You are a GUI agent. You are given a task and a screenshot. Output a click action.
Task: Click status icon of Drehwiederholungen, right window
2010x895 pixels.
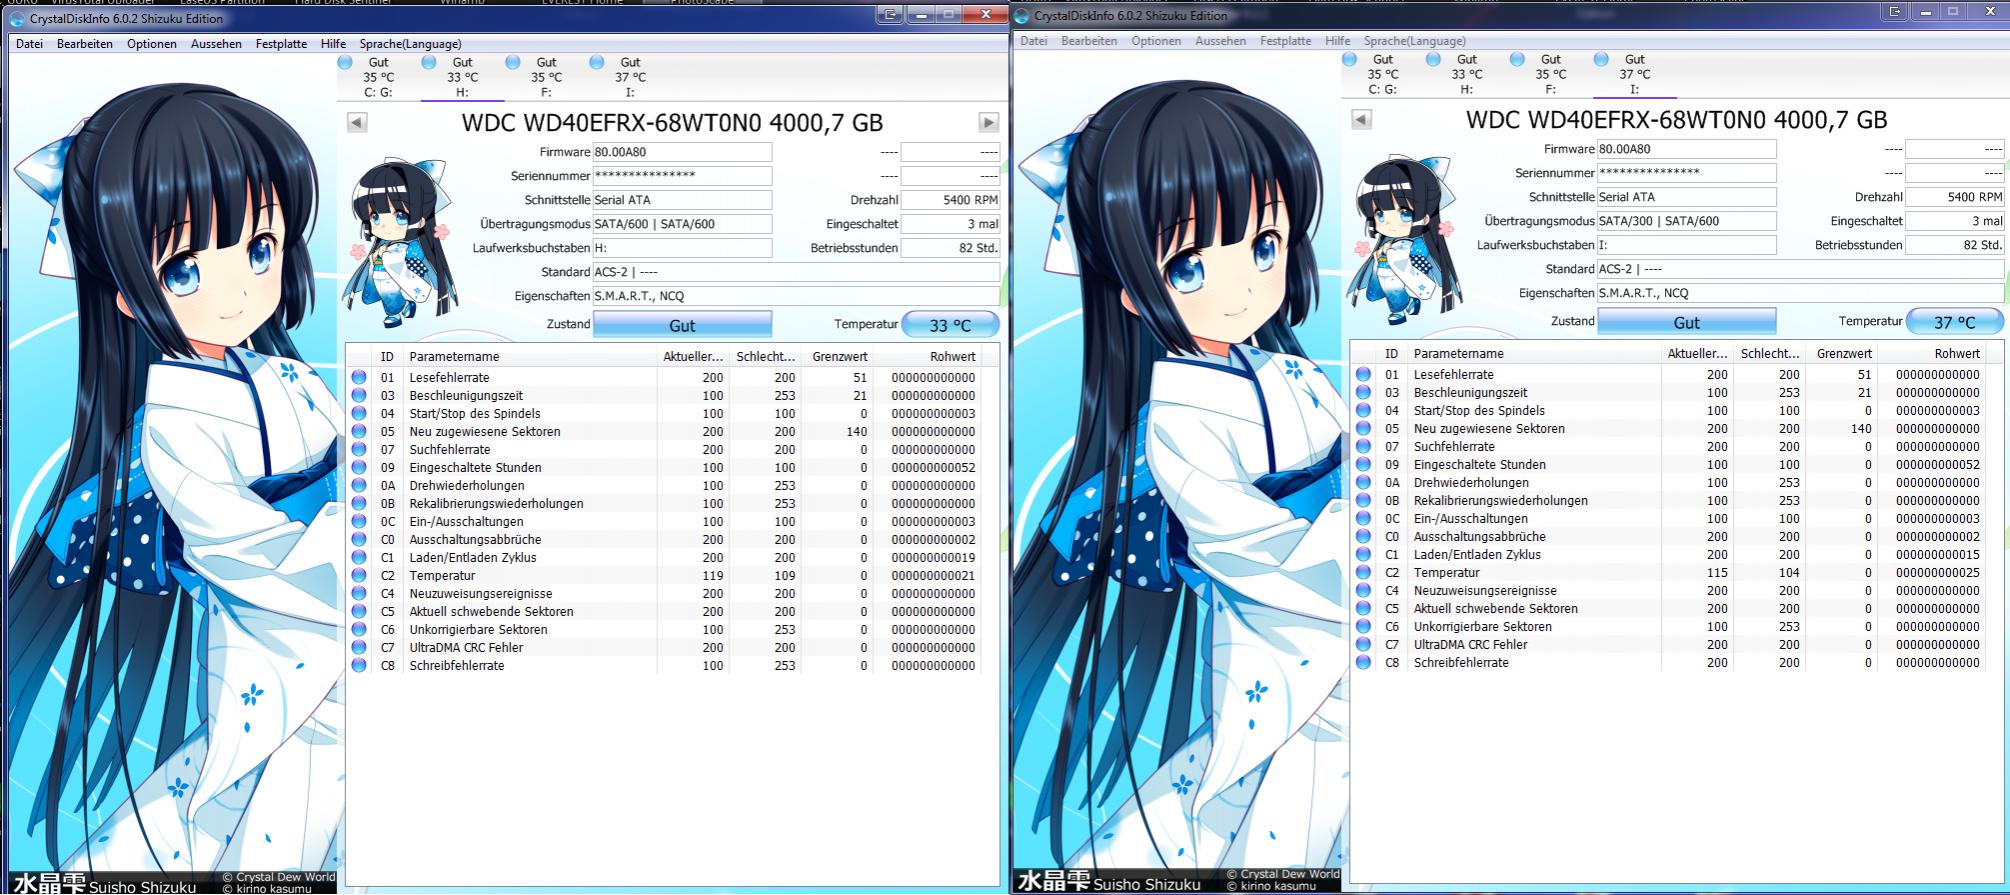(1363, 483)
